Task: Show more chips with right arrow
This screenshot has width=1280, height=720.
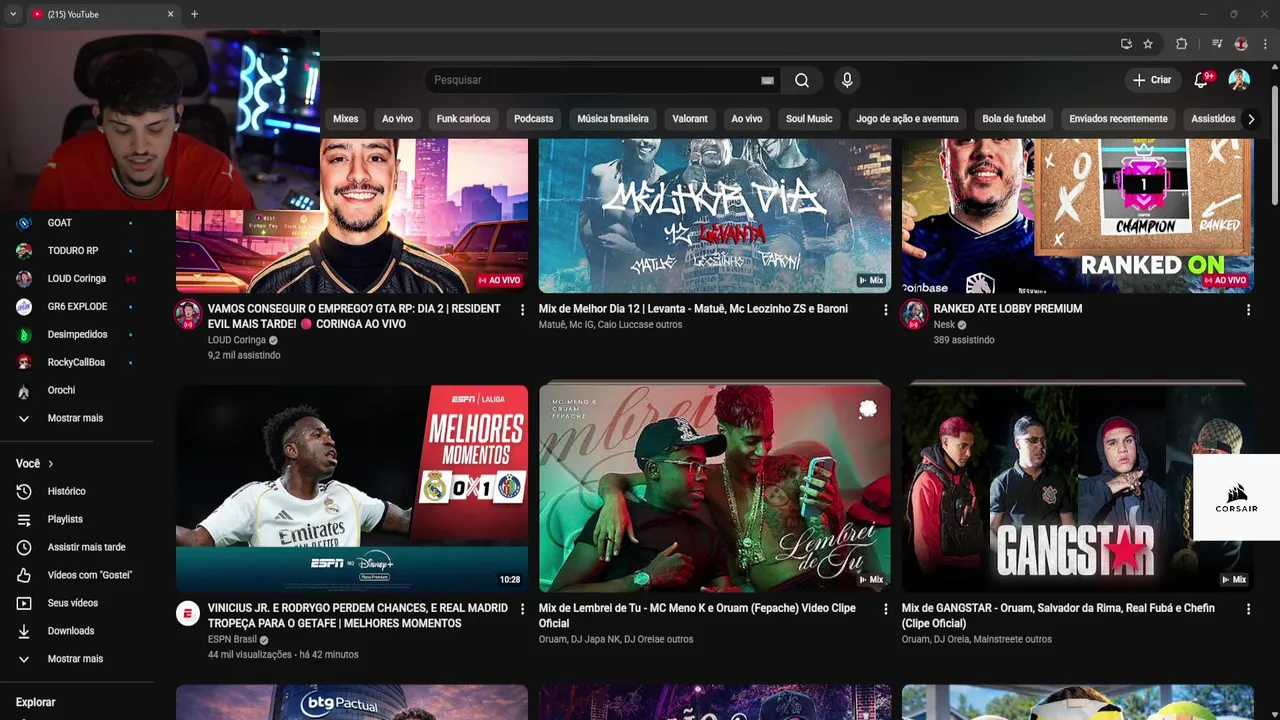Action: (1251, 119)
